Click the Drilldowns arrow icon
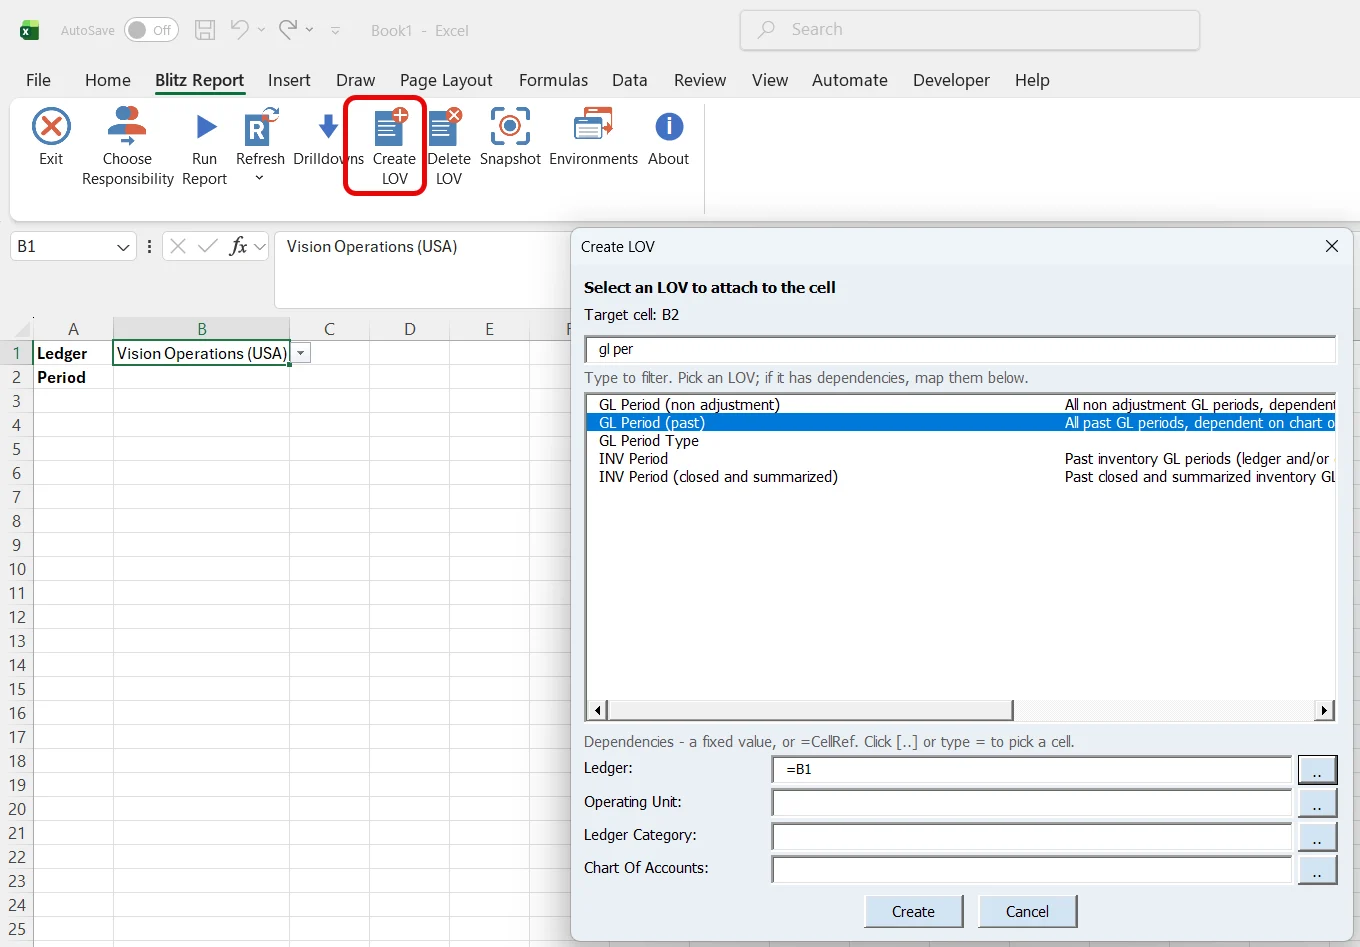The image size is (1360, 947). [328, 127]
